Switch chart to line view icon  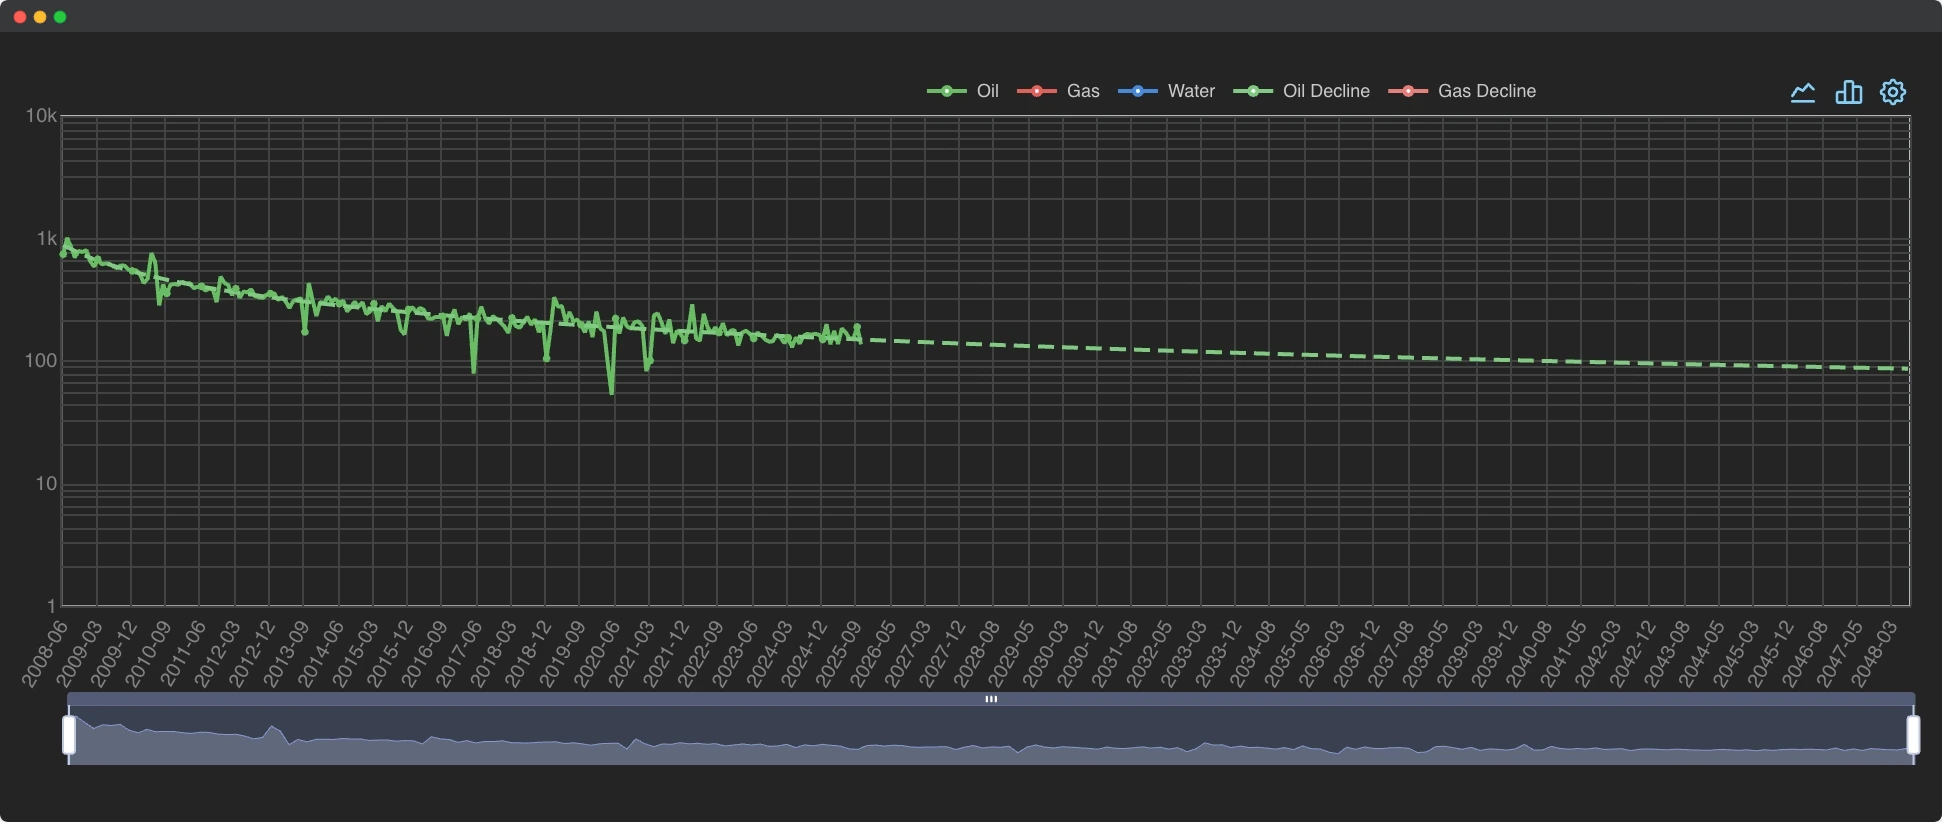[x=1803, y=92]
